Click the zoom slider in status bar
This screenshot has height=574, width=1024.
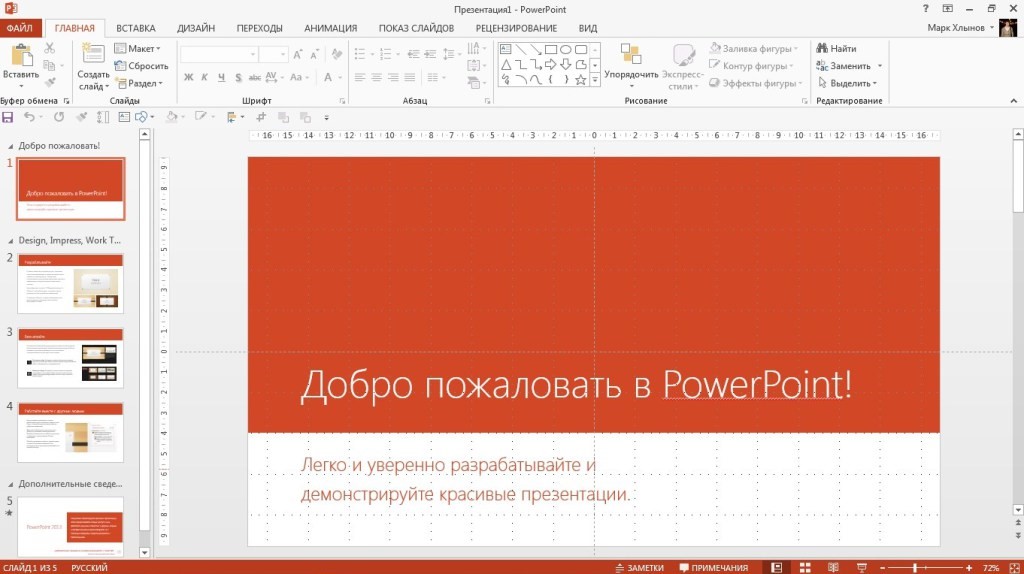pos(915,567)
